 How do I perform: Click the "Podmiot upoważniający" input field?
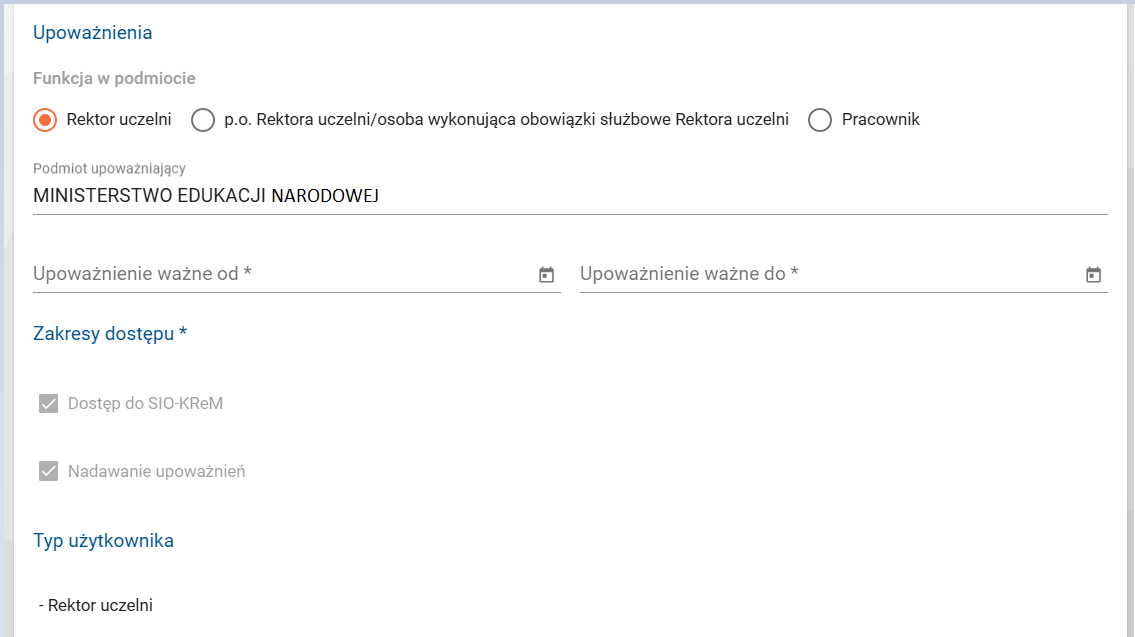point(300,196)
